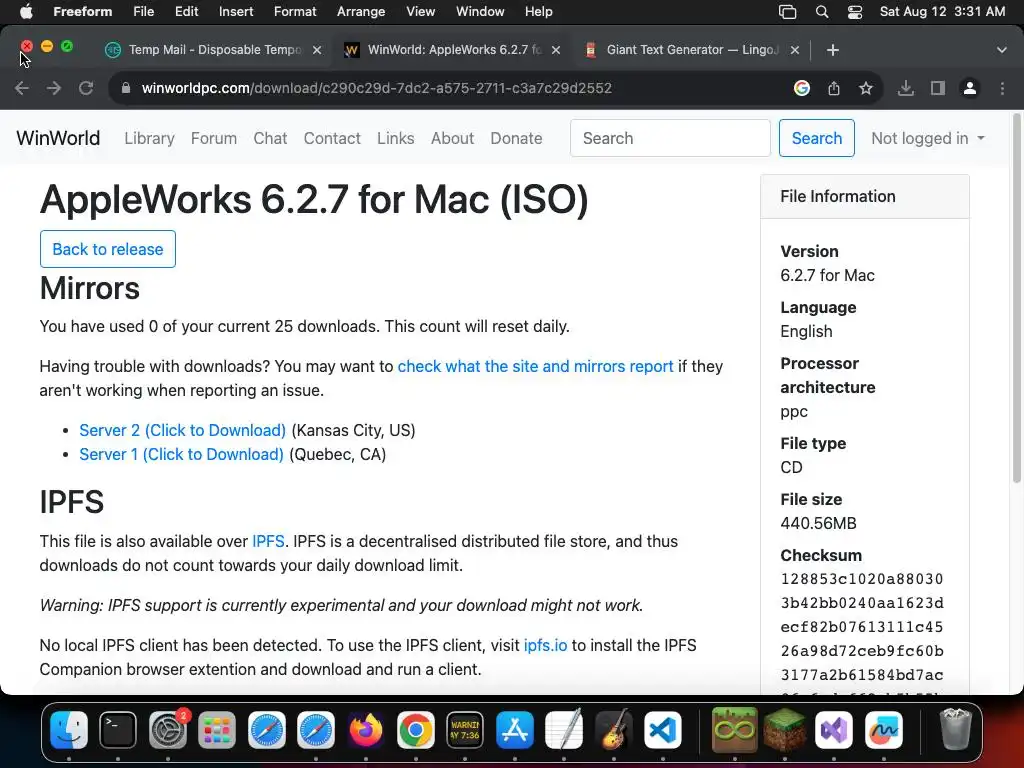Open System Preferences in the dock
Screen dimensions: 1024x768
click(x=168, y=729)
